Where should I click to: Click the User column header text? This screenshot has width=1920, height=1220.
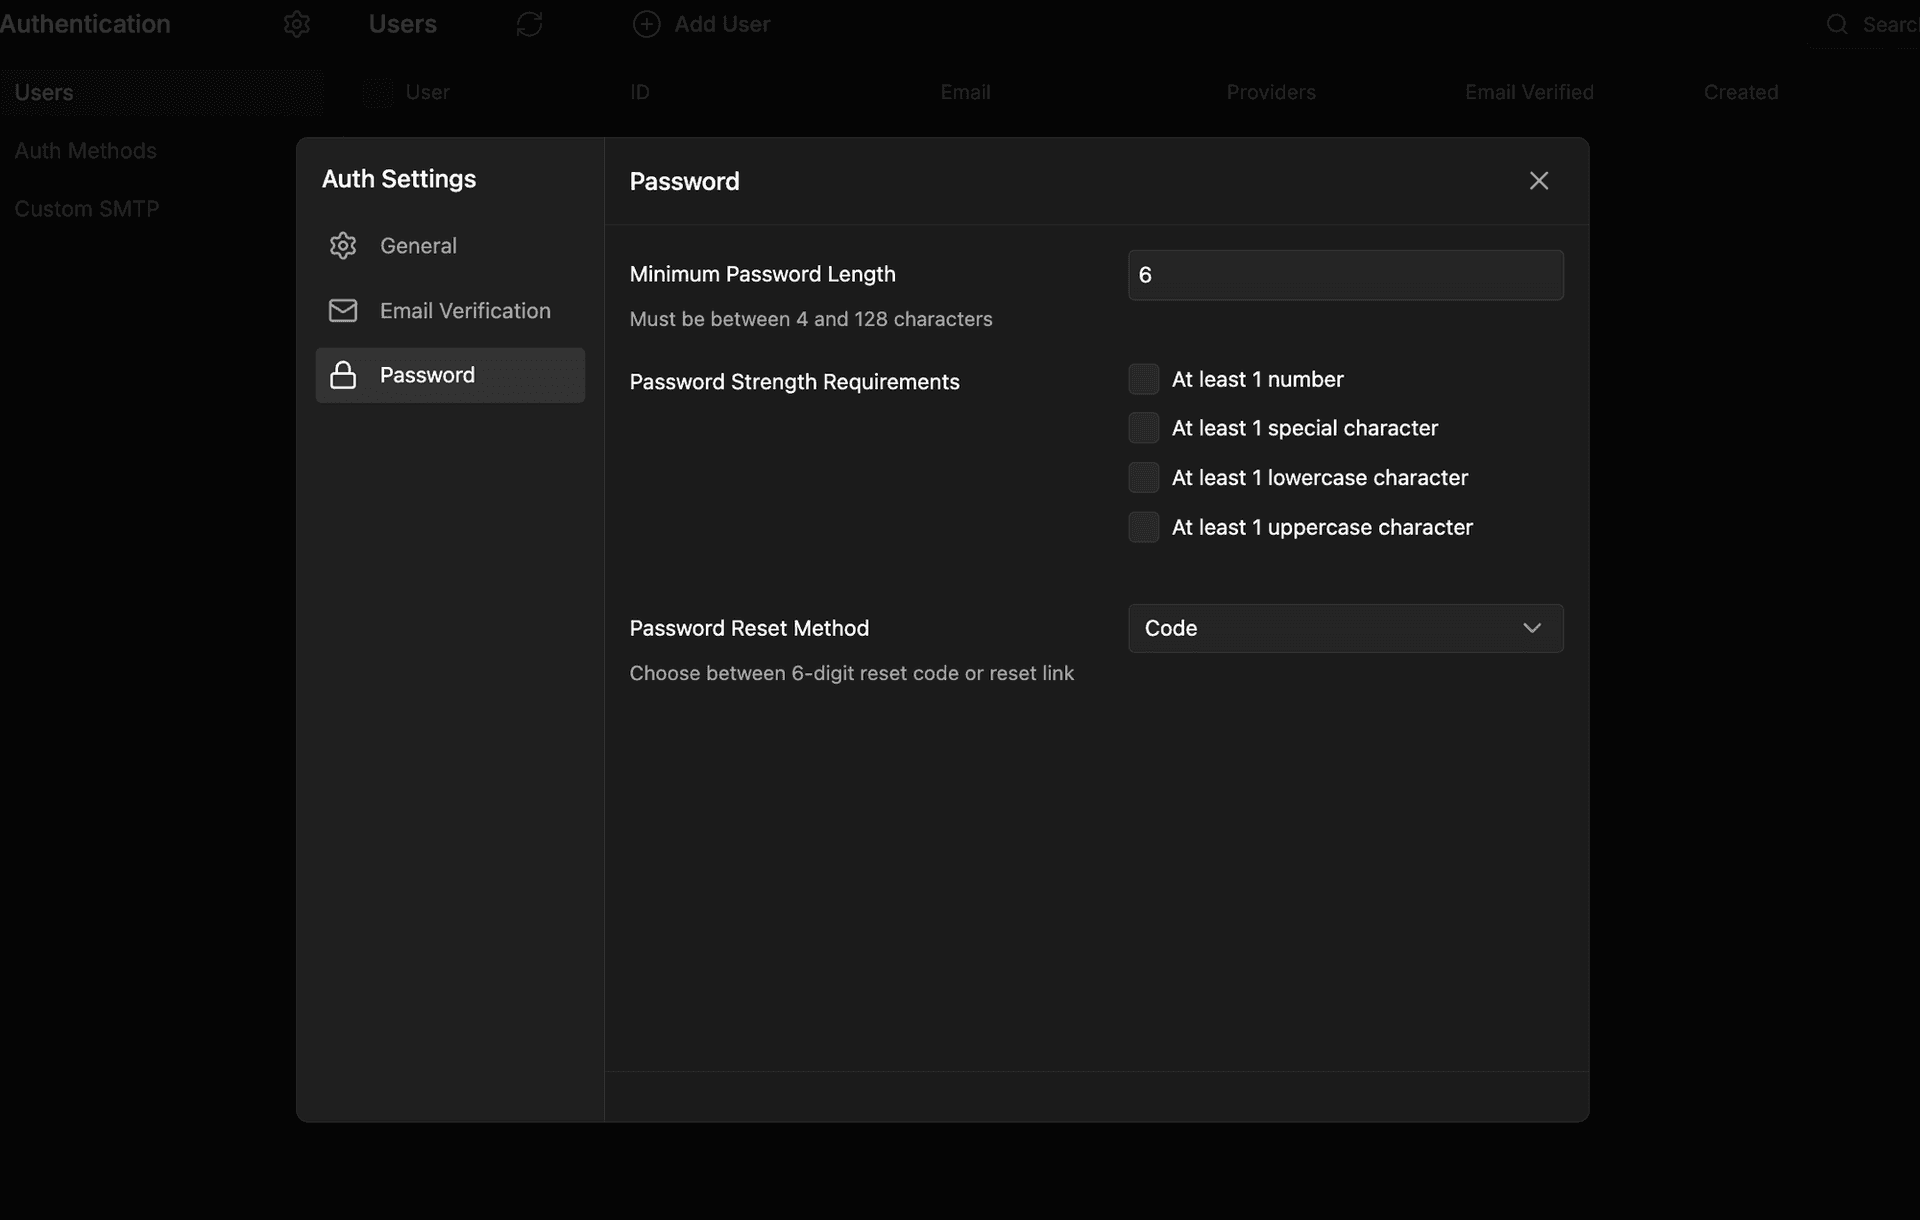pos(427,92)
